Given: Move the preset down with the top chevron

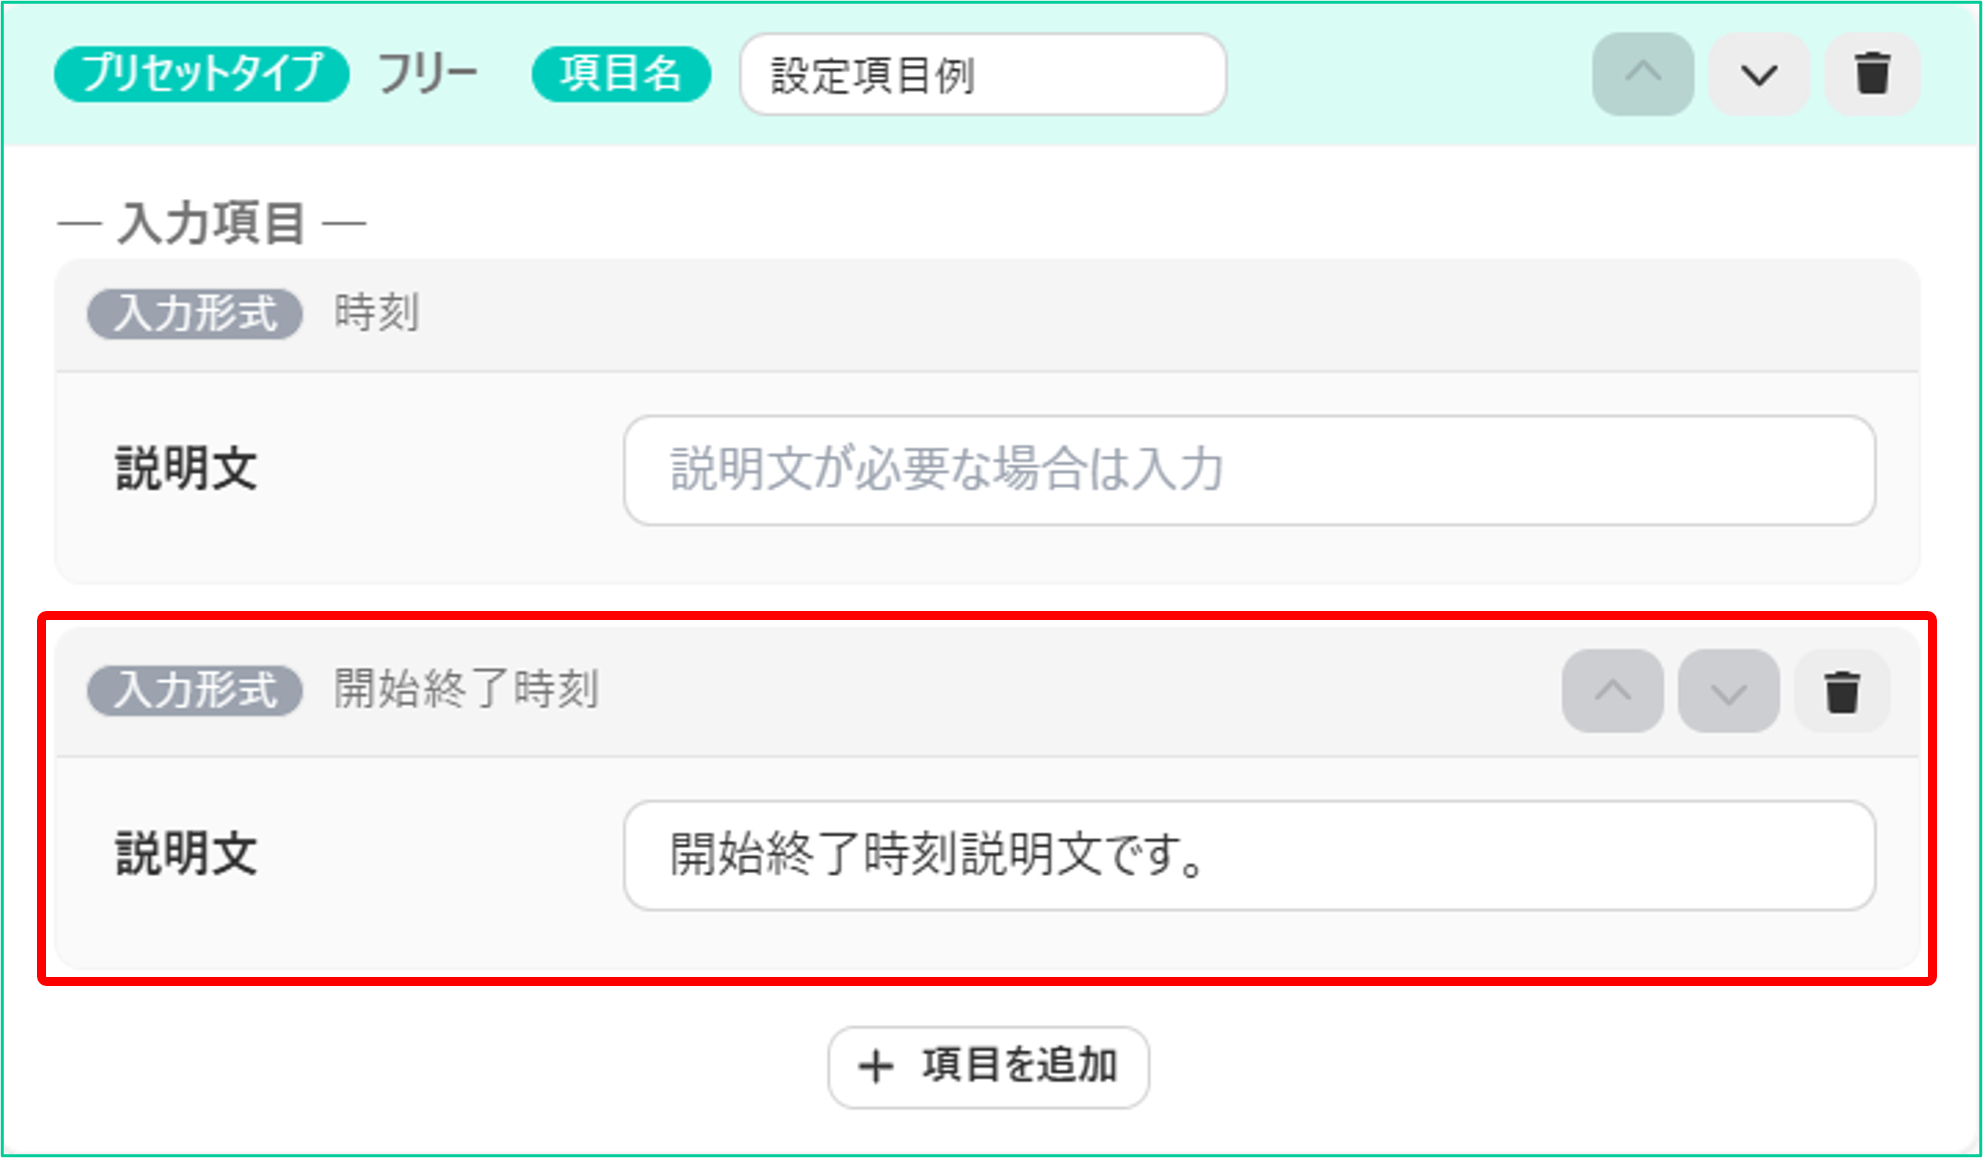Looking at the screenshot, I should click(x=1758, y=74).
